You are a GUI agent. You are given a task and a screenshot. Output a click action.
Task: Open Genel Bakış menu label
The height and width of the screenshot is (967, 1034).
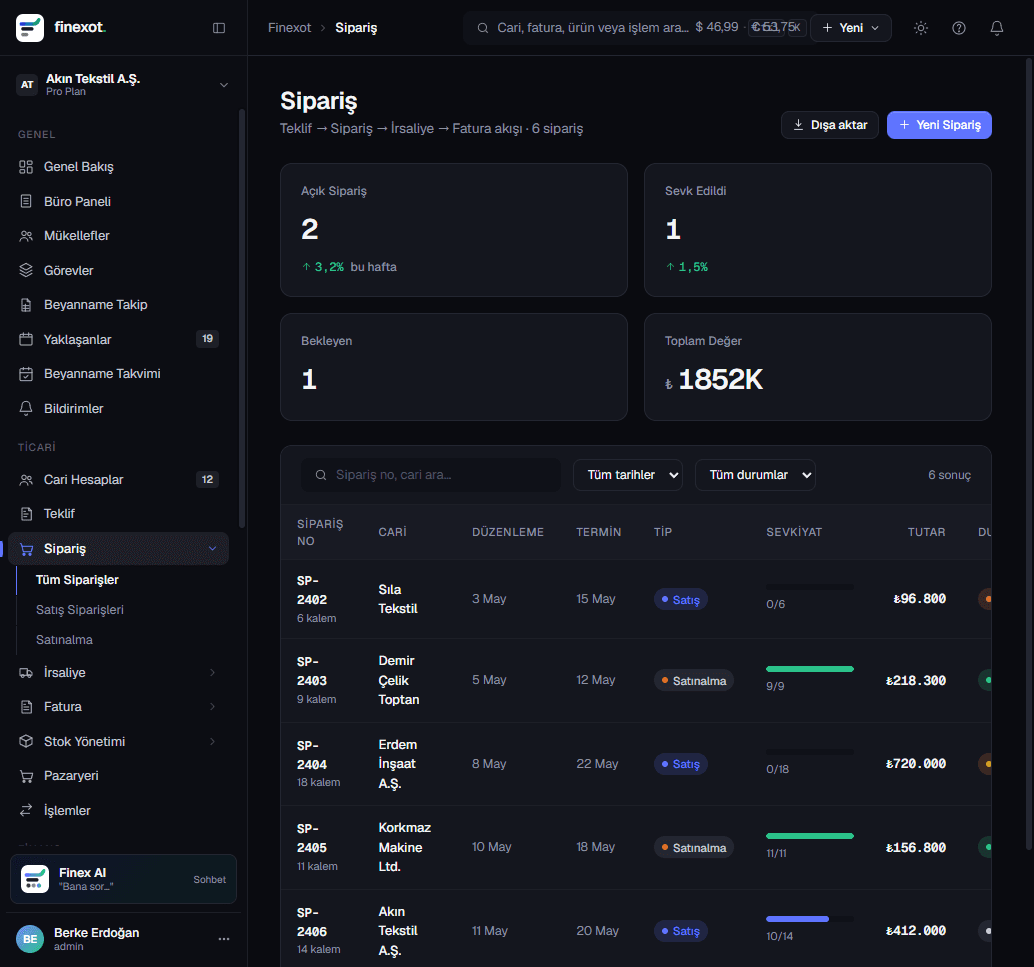[x=78, y=167]
